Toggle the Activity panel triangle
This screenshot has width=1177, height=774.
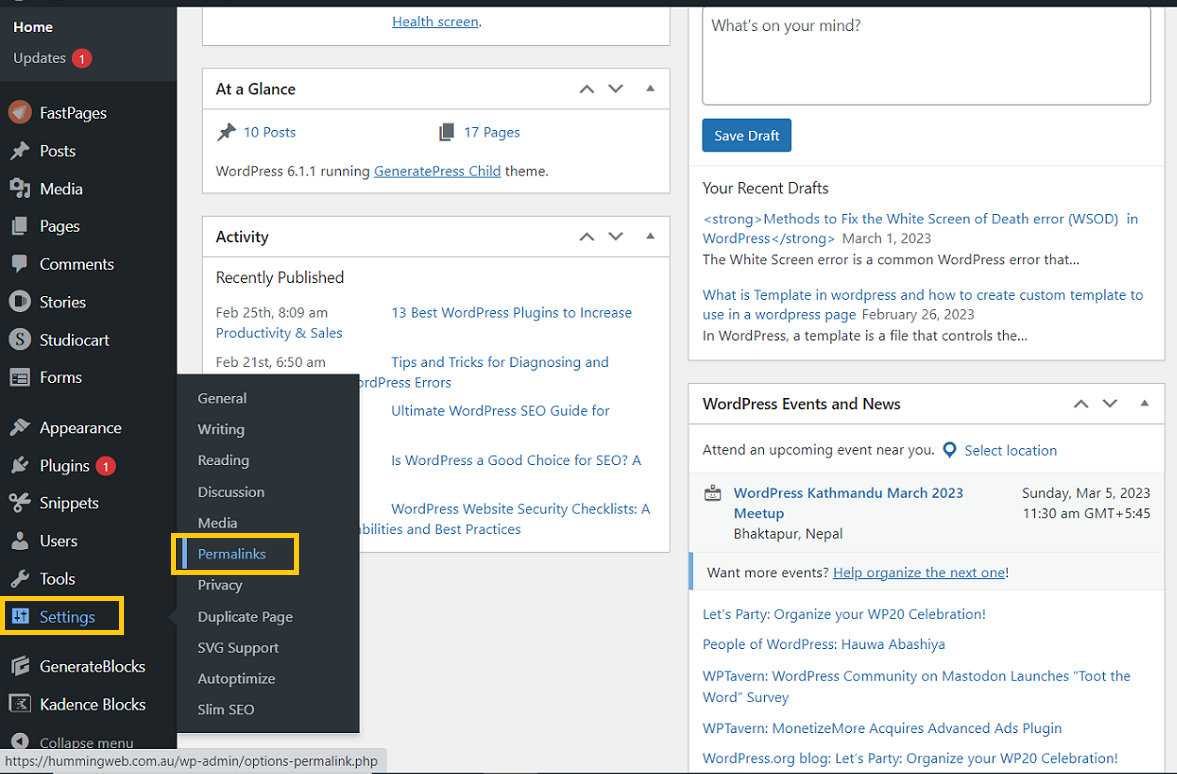[x=651, y=237]
